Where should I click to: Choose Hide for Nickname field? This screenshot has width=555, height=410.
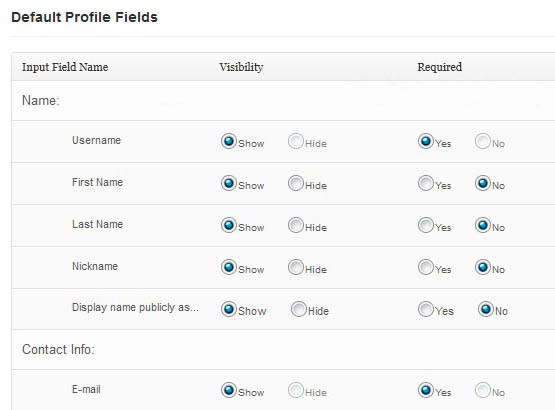coord(296,267)
